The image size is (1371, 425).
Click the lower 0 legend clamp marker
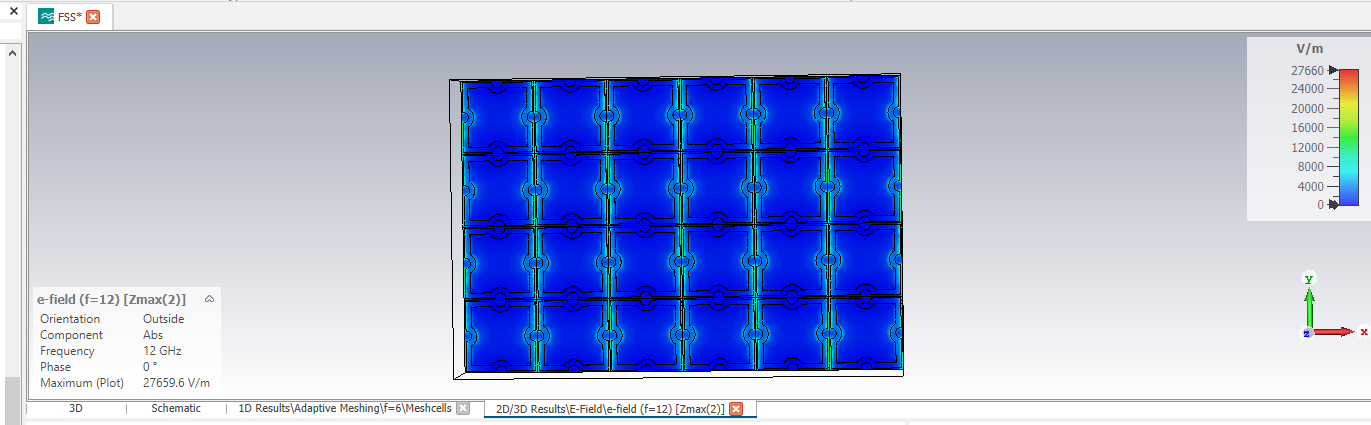tap(1333, 205)
